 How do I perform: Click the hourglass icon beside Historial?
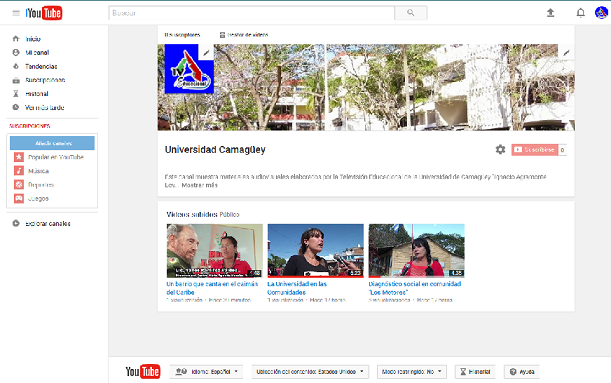click(16, 94)
